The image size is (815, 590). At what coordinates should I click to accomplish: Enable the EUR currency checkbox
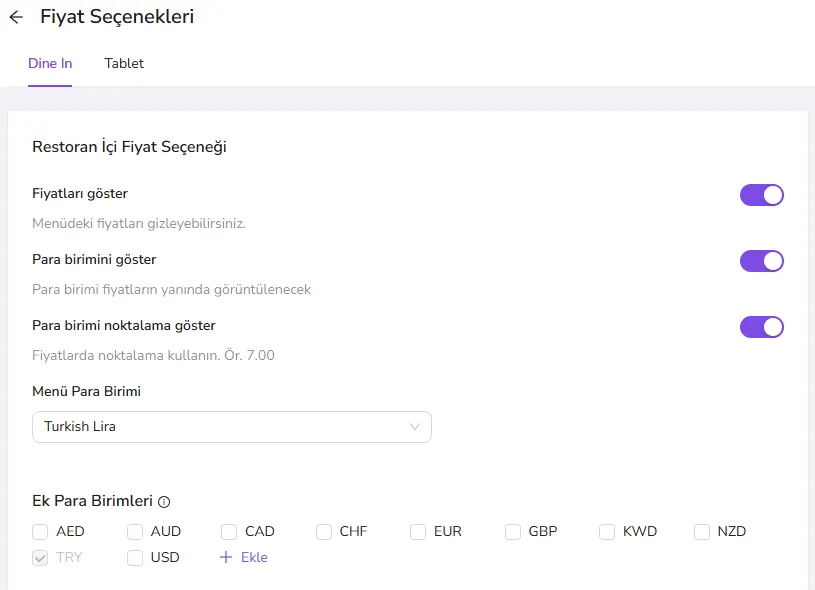(x=418, y=532)
